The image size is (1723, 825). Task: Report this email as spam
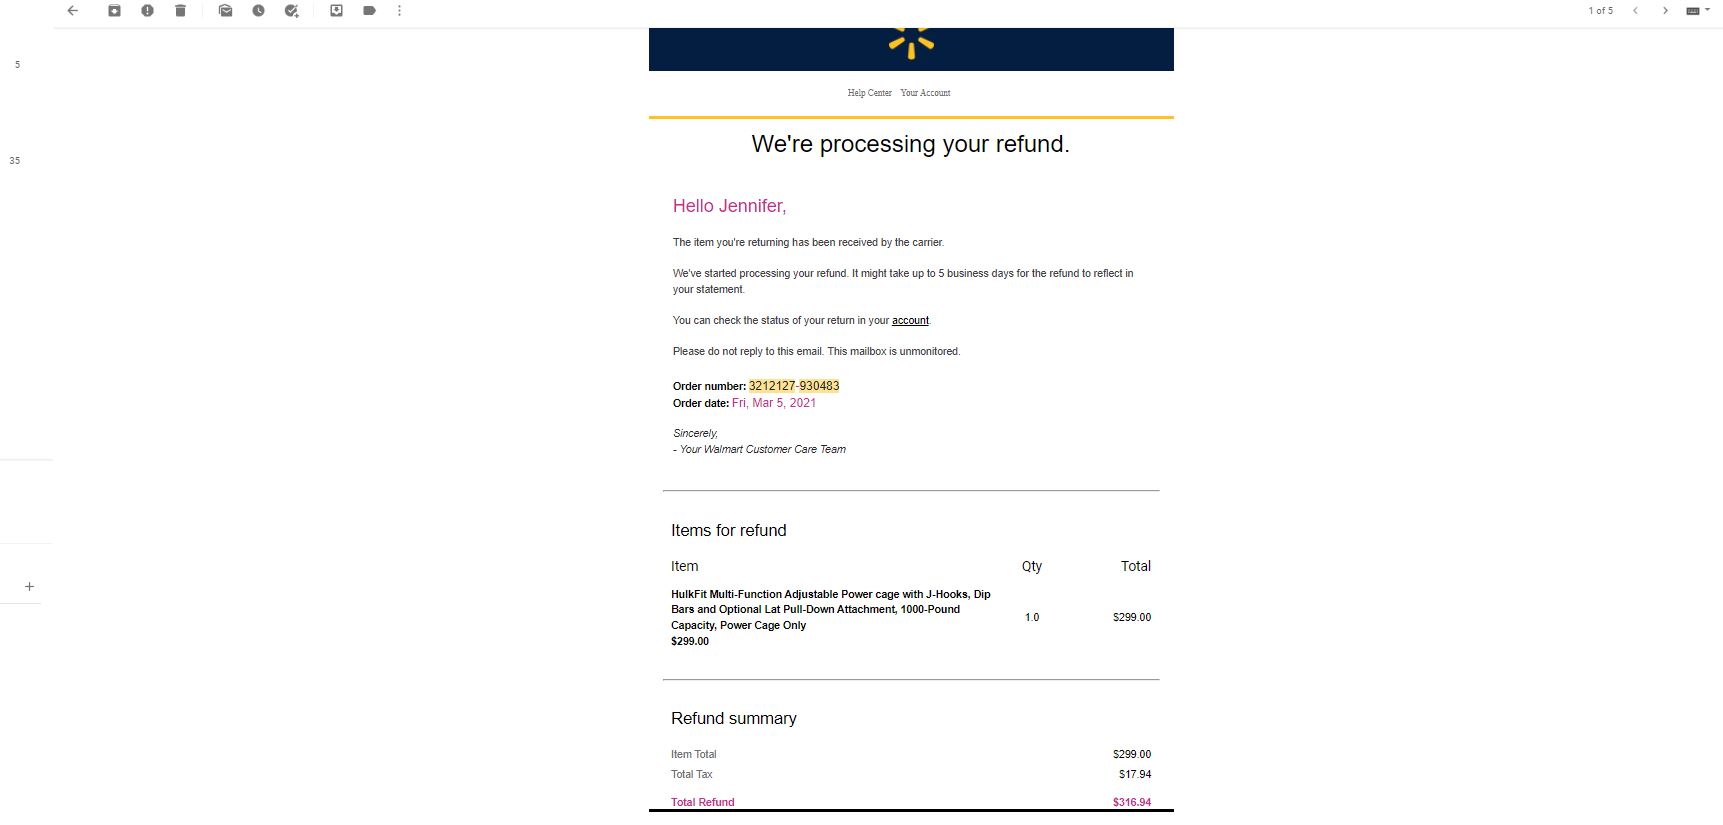coord(147,11)
